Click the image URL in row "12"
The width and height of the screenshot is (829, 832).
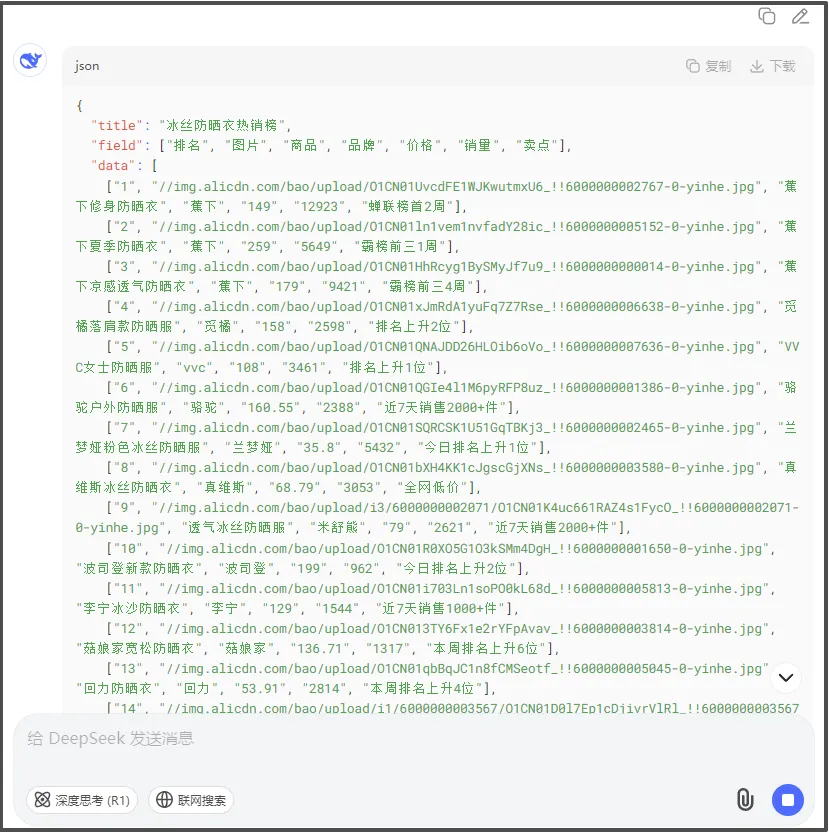click(x=464, y=629)
